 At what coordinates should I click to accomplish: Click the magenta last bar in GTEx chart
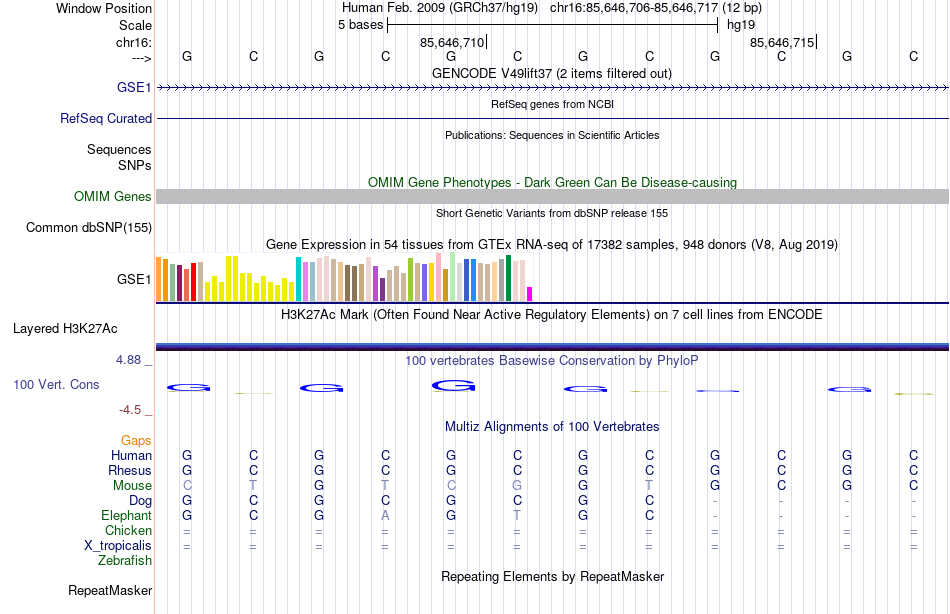(530, 294)
